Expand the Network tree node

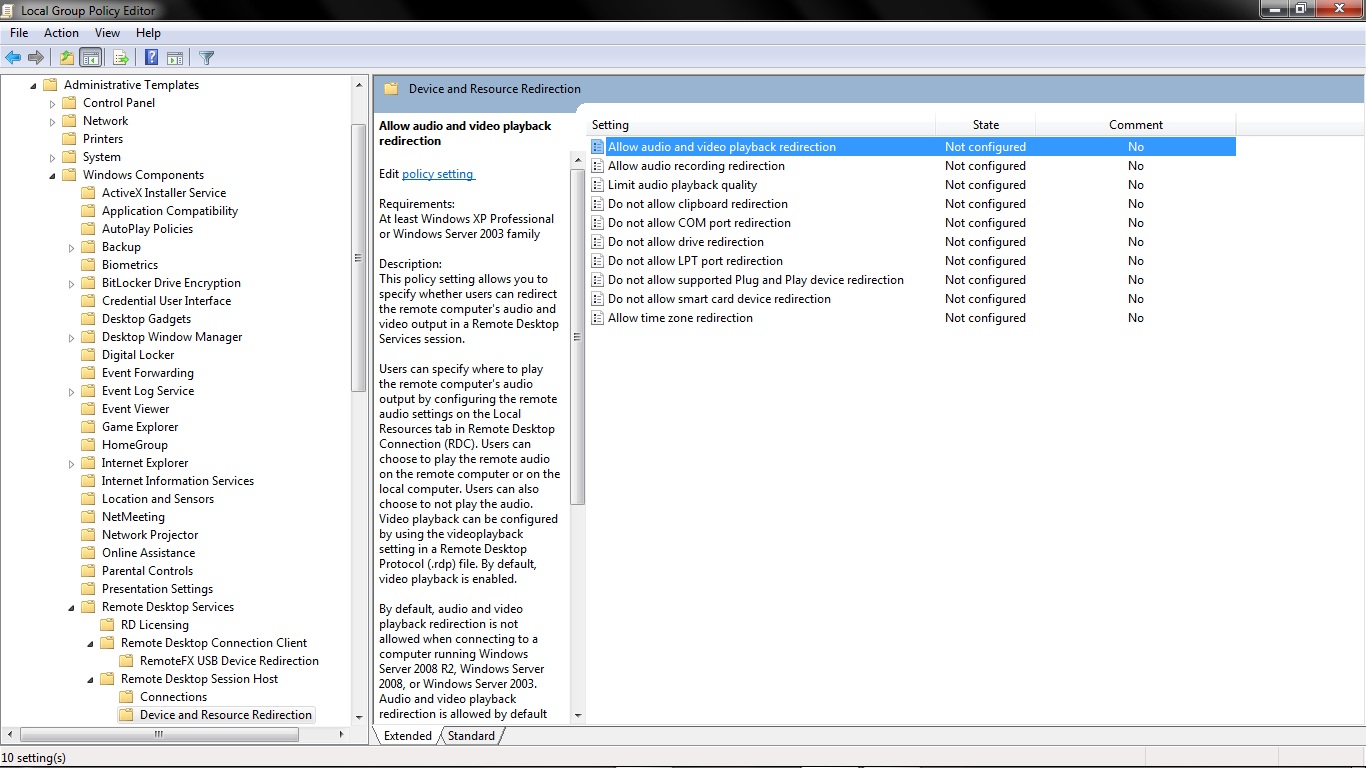(x=52, y=121)
